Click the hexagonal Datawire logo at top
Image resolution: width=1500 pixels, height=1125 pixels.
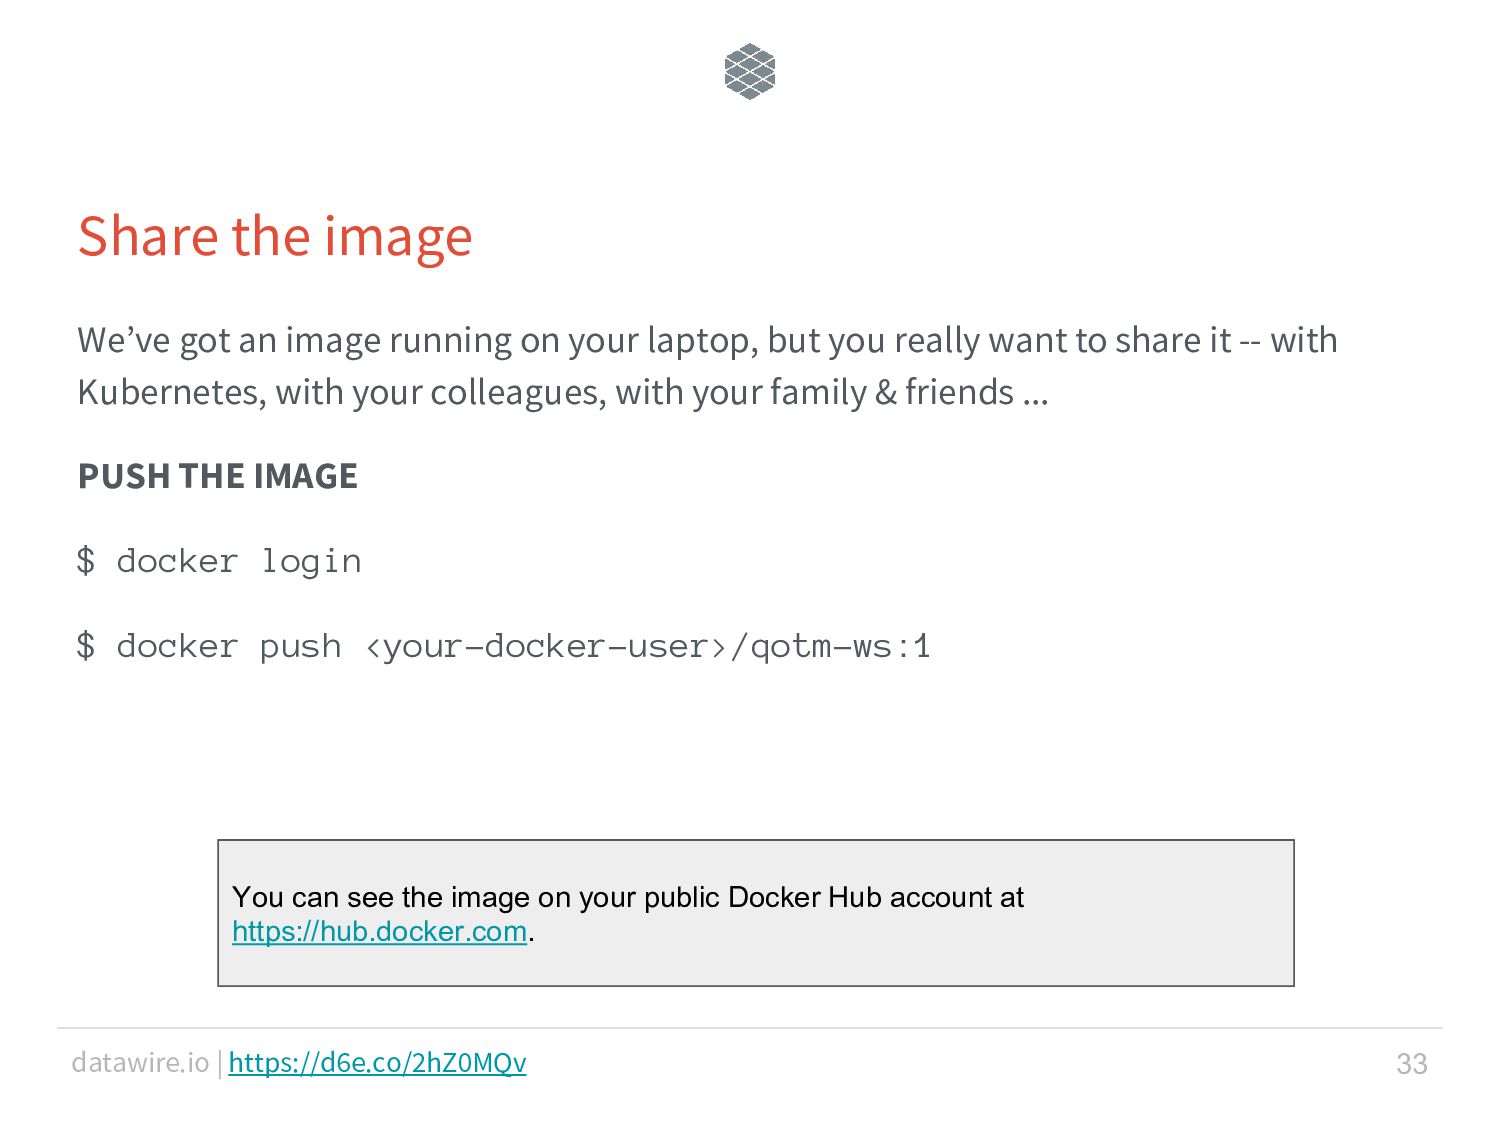pyautogui.click(x=750, y=71)
